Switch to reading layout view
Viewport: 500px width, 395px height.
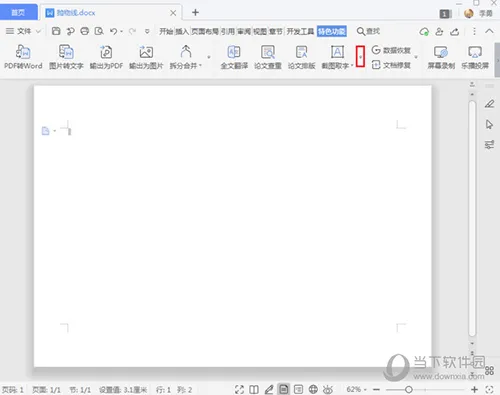[254, 389]
